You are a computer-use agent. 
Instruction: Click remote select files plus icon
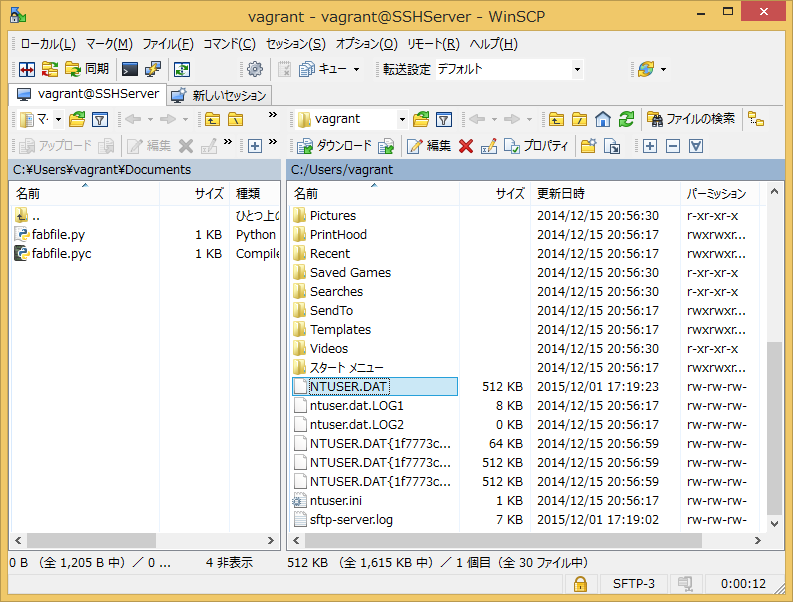click(x=650, y=146)
